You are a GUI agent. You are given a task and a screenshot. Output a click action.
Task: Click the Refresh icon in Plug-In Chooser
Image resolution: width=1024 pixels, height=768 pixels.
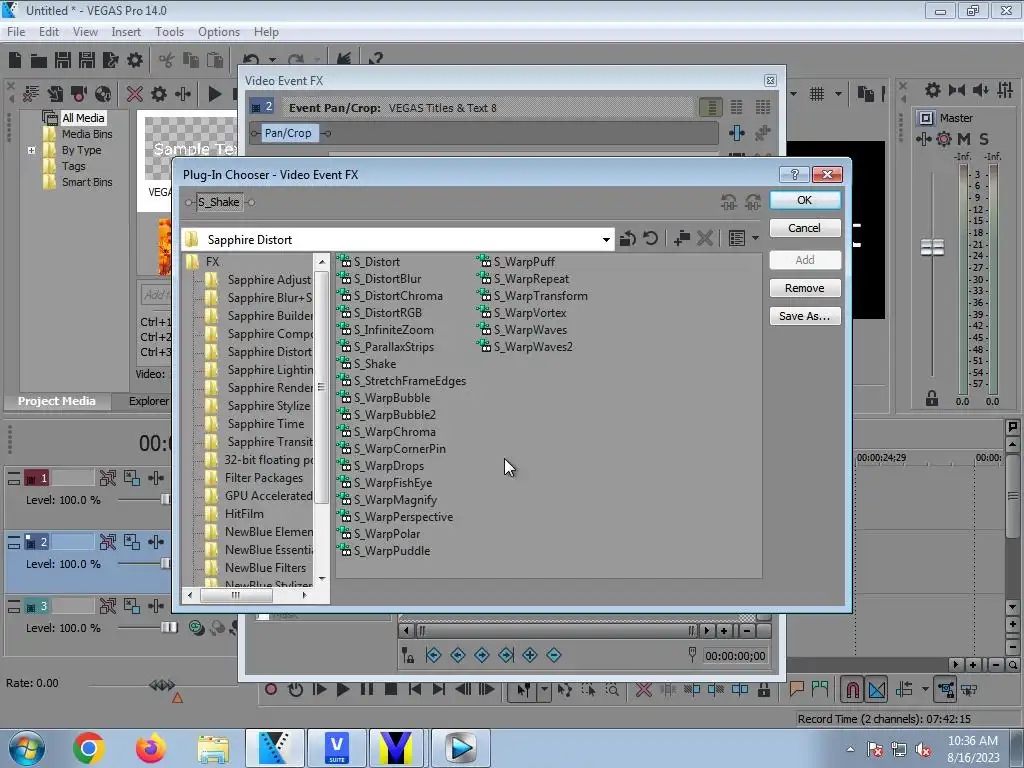pos(650,238)
